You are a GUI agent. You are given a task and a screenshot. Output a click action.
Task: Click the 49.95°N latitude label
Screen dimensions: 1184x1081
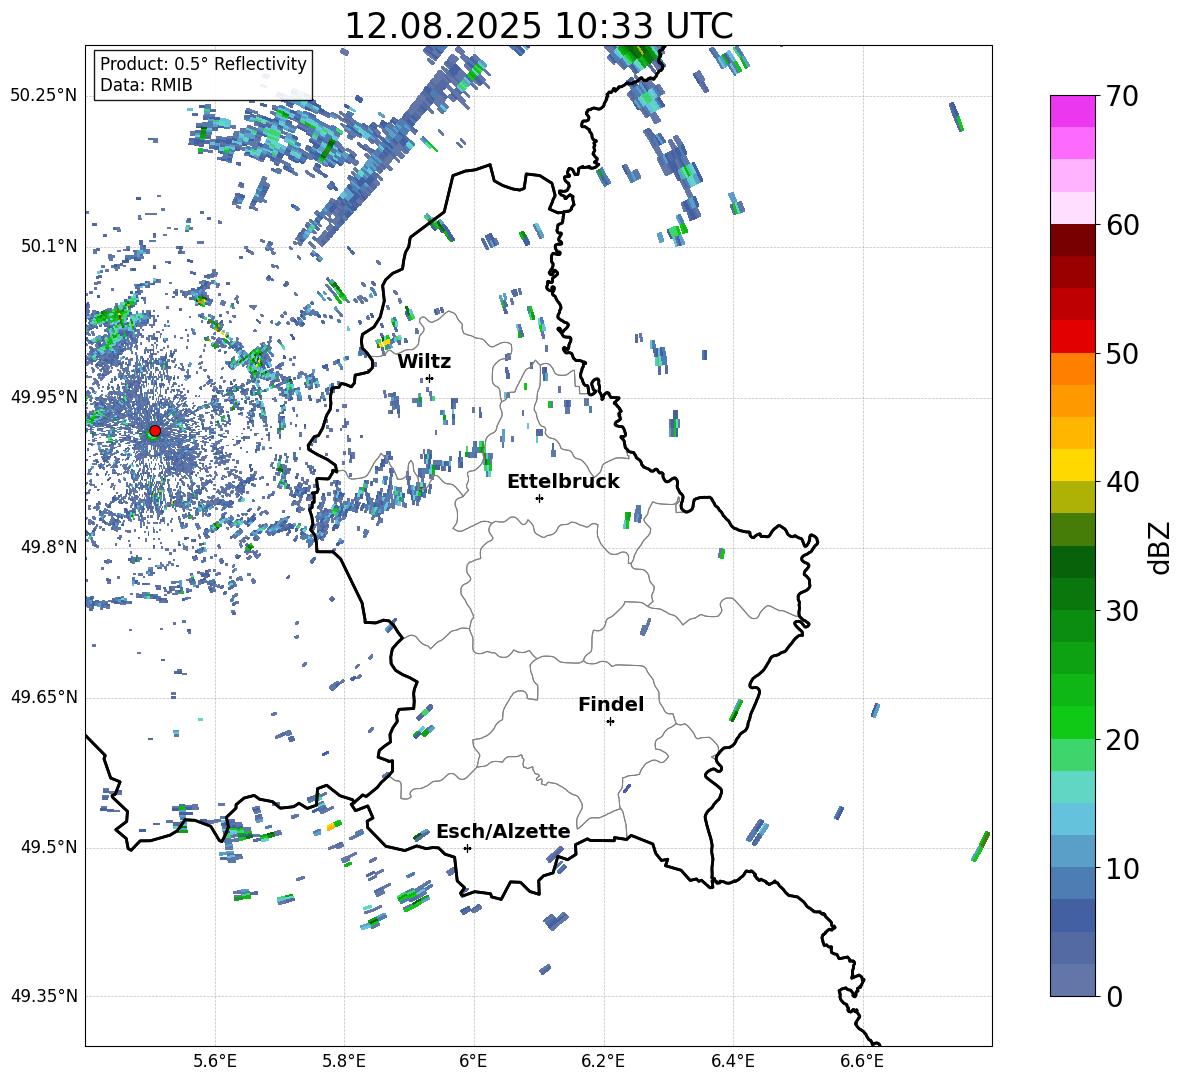pyautogui.click(x=44, y=396)
